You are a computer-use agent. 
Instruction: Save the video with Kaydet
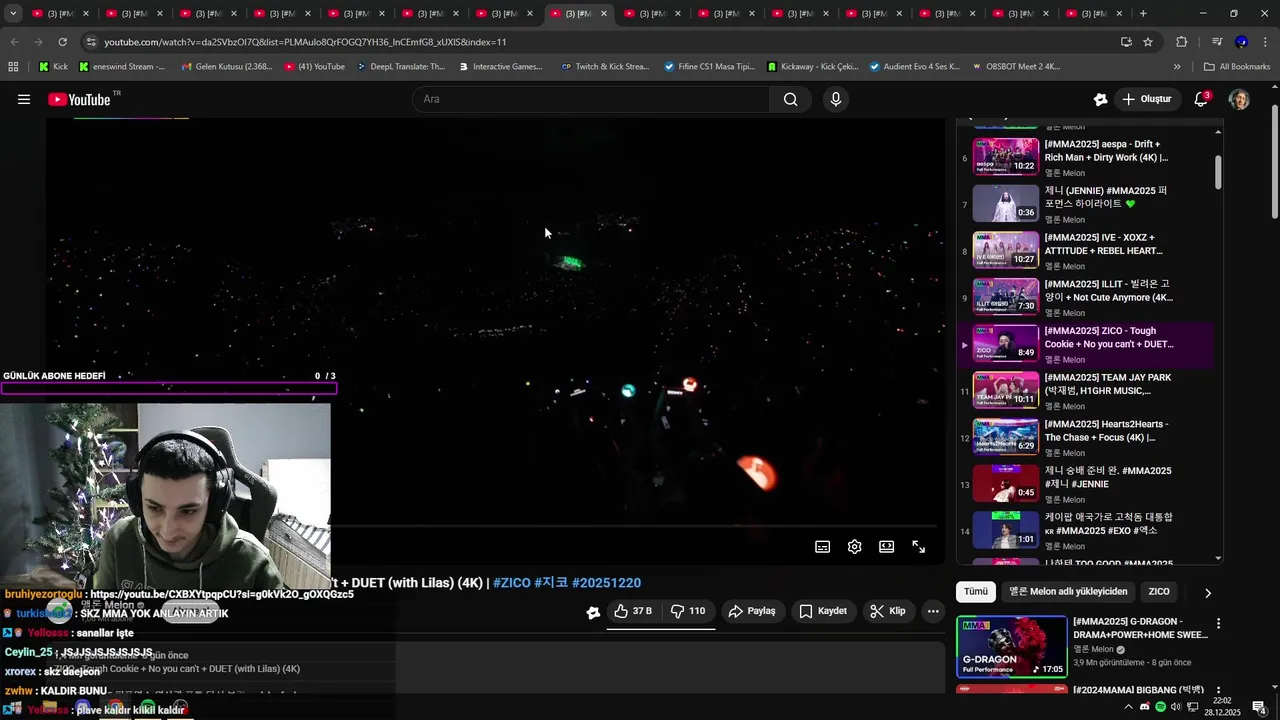823,611
